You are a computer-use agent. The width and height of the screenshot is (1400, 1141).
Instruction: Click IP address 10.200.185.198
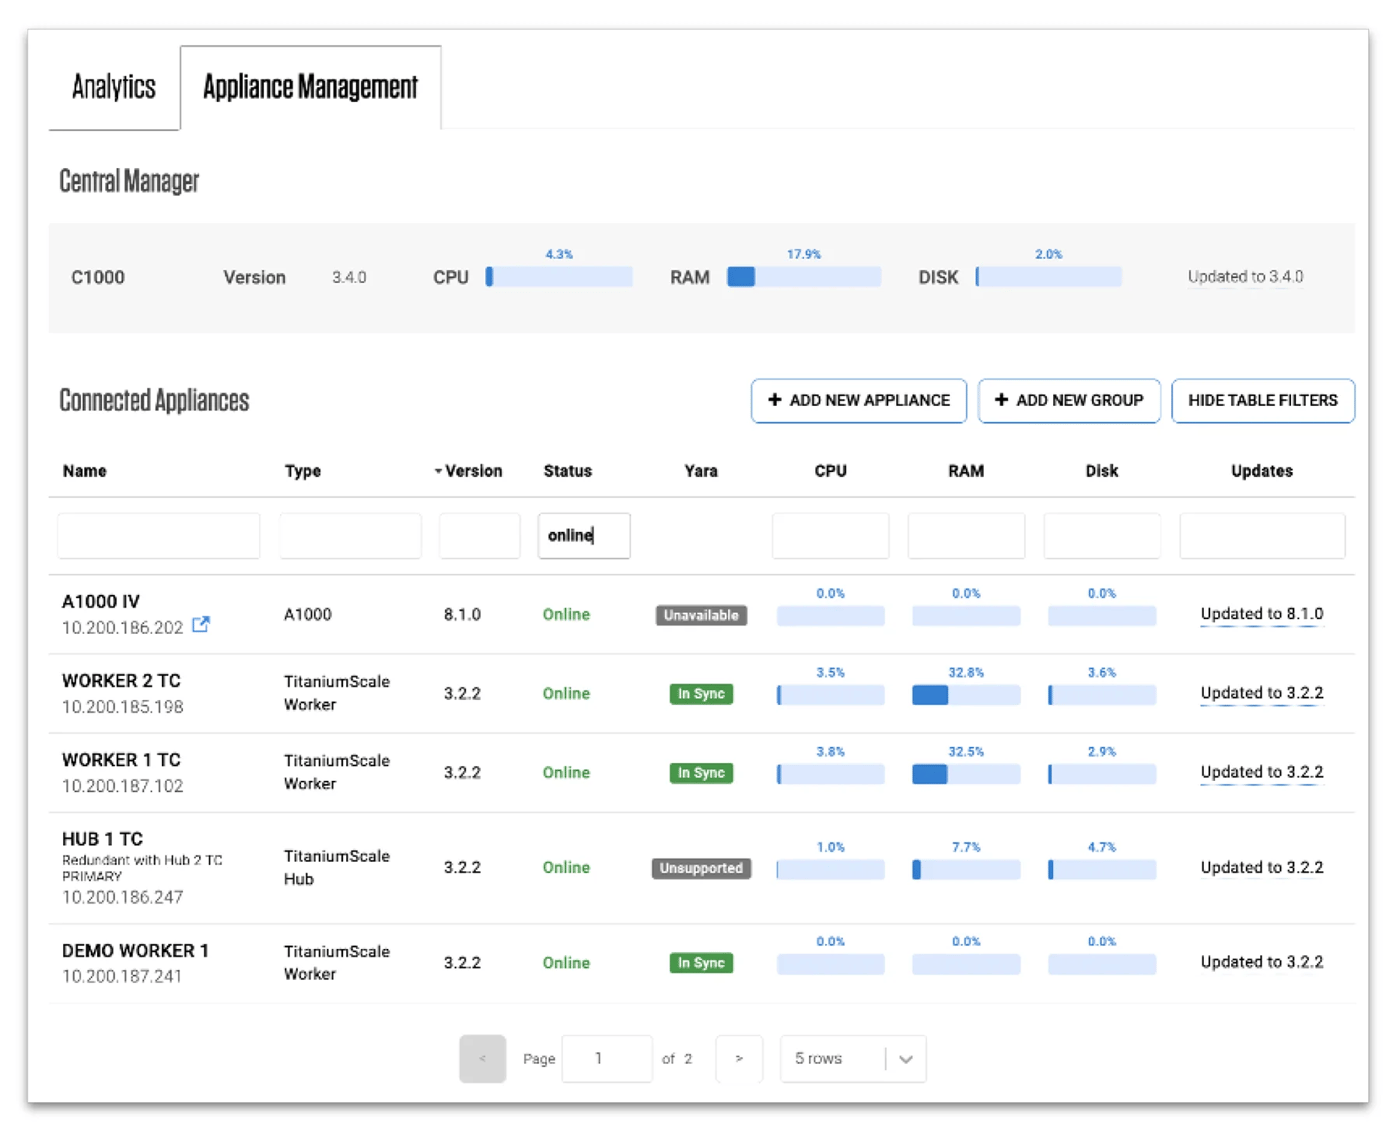(x=123, y=707)
